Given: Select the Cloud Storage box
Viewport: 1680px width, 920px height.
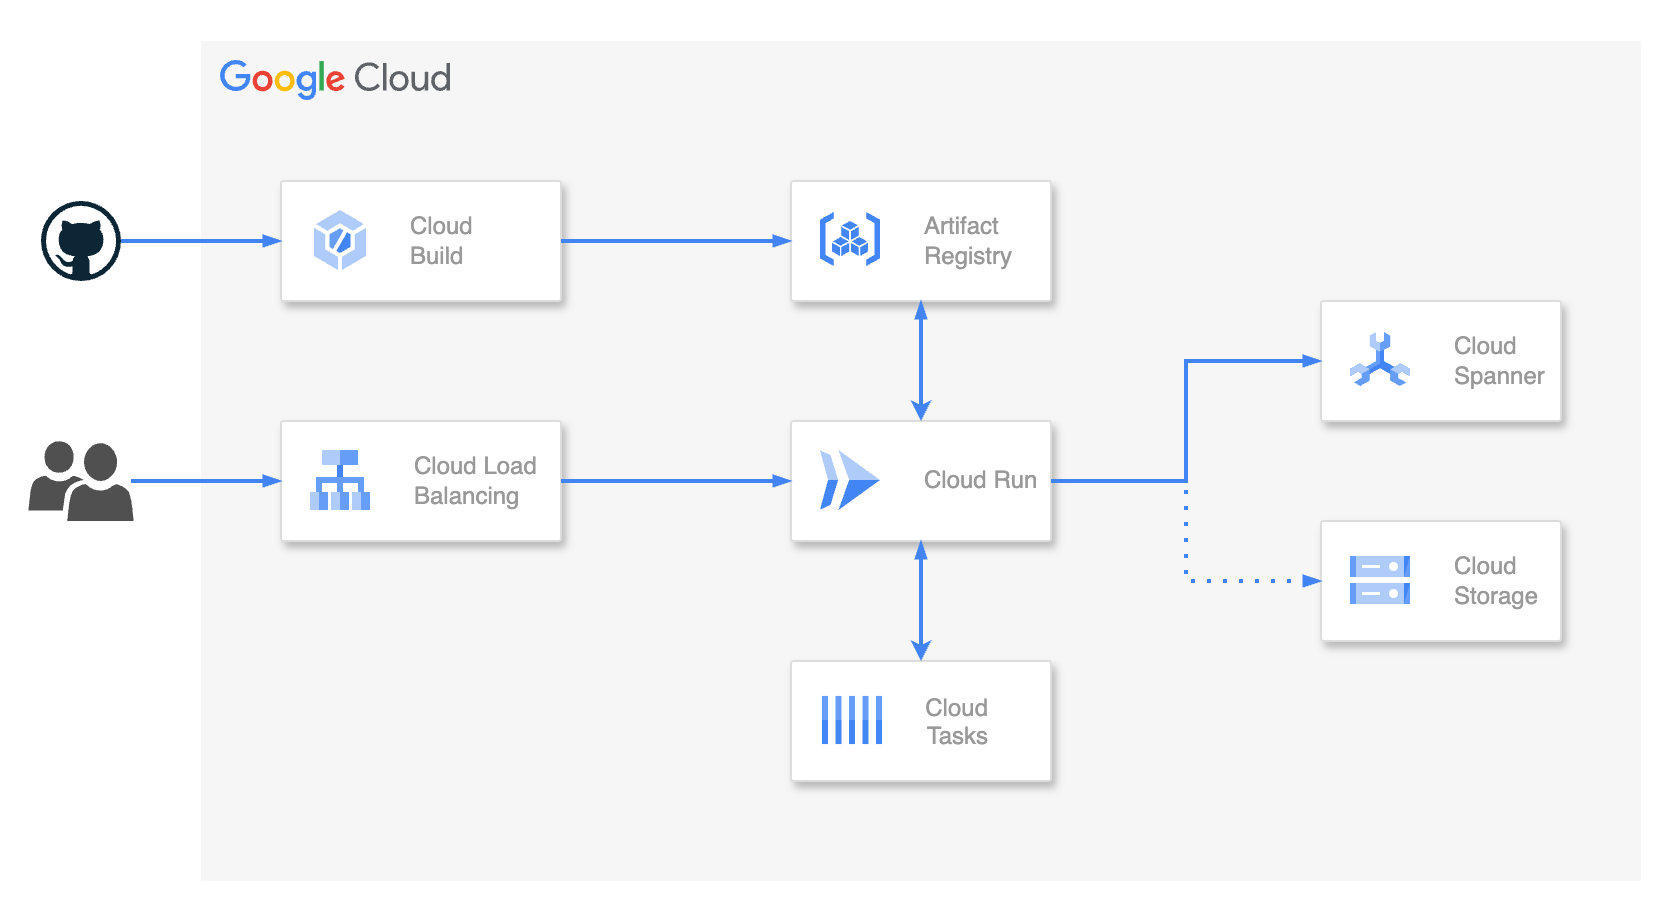Looking at the screenshot, I should [1441, 581].
